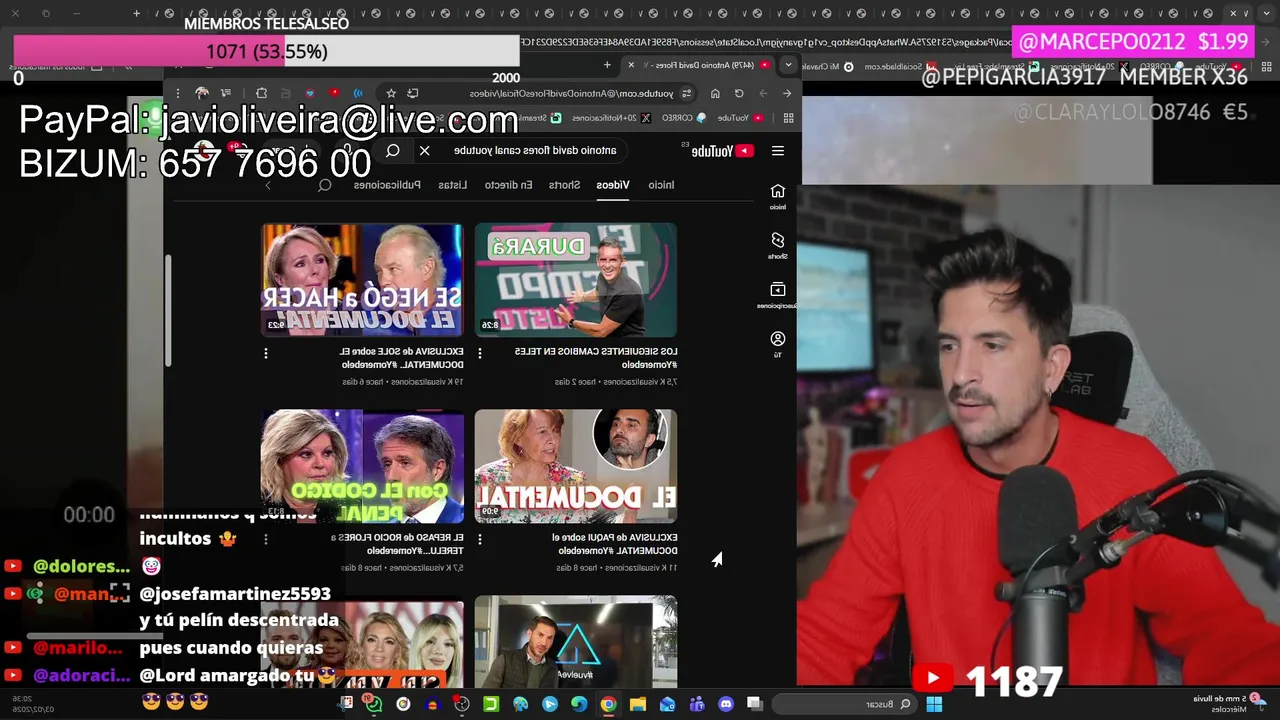The width and height of the screenshot is (1280, 720).
Task: Open Telegram from the taskbar
Action: pyautogui.click(x=550, y=704)
